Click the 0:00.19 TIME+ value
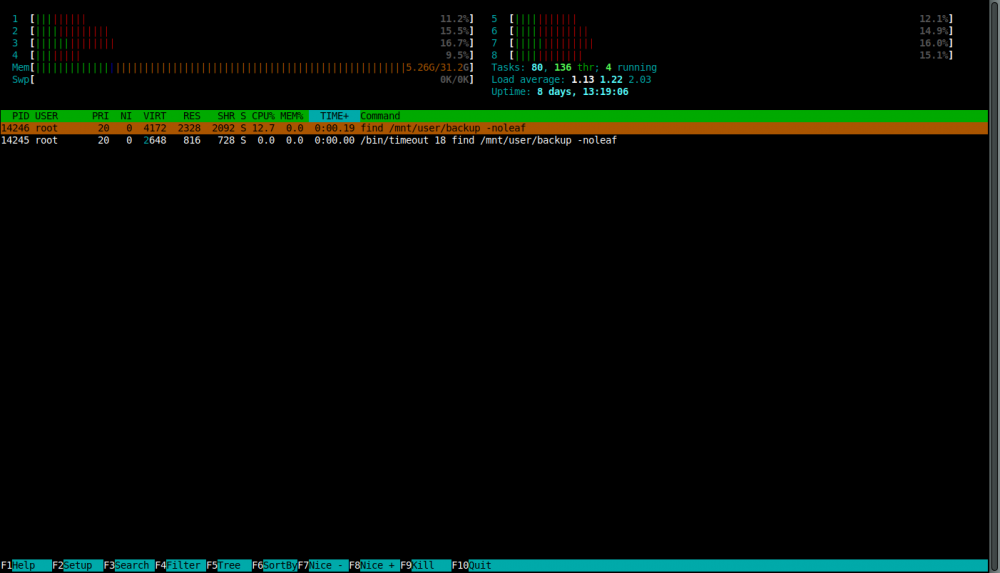Viewport: 1000px width, 573px height. 334,128
